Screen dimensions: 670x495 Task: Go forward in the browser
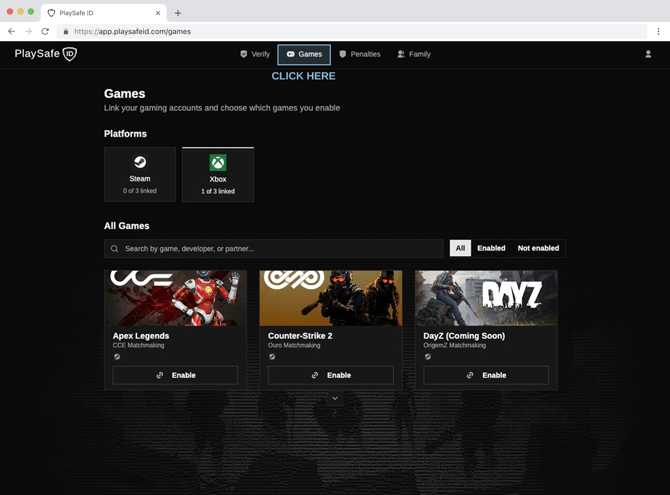[28, 31]
